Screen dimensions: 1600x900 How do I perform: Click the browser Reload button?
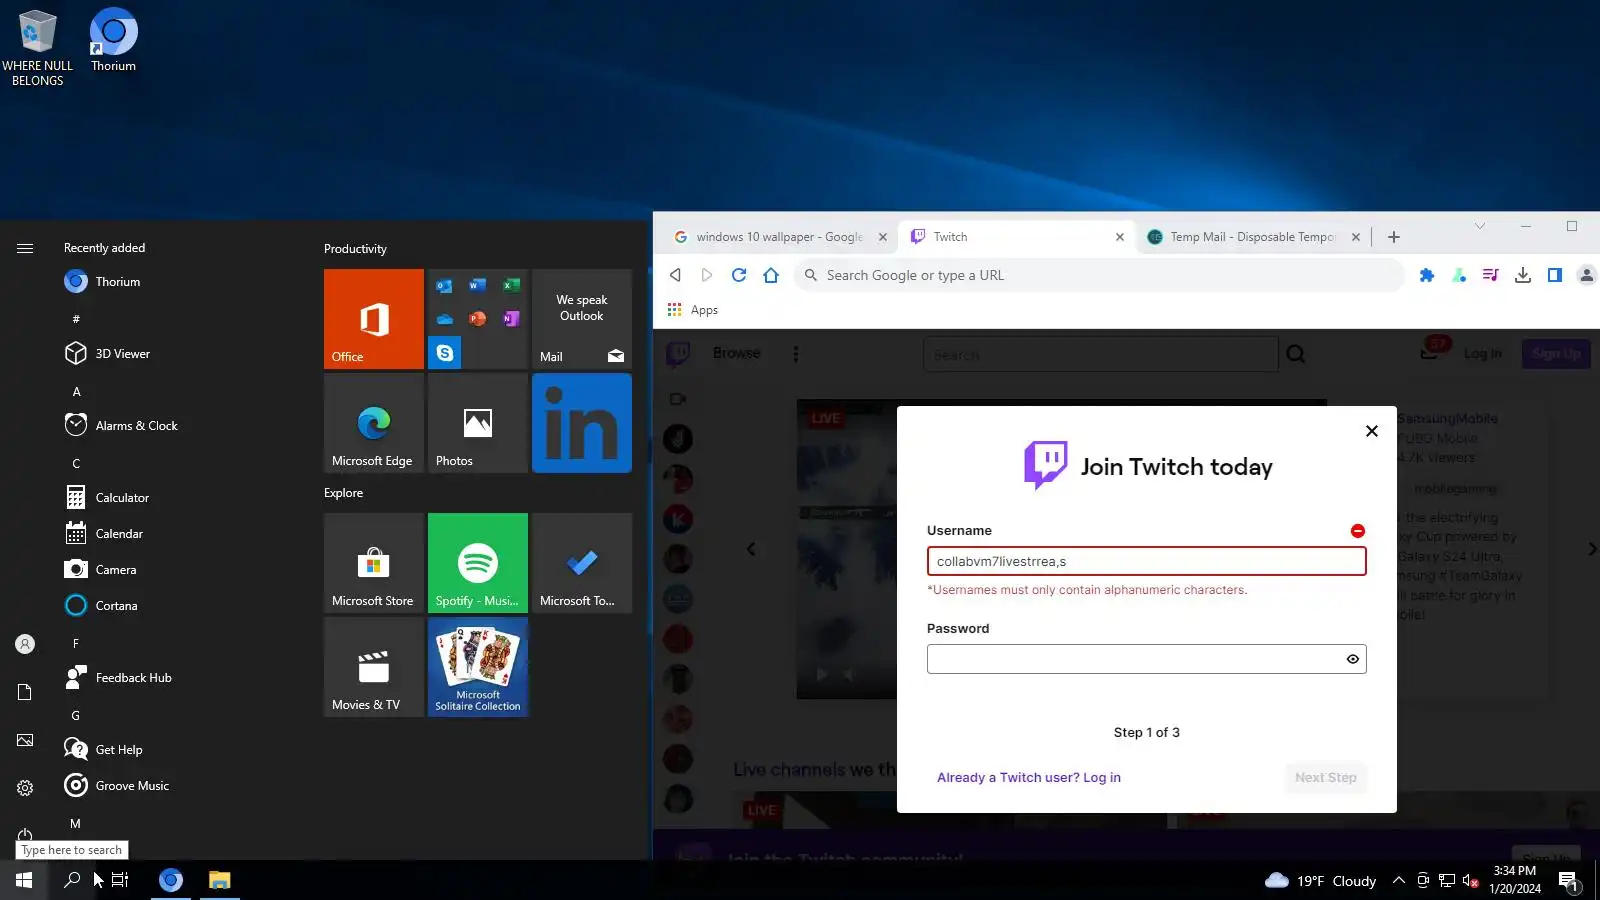coord(739,275)
